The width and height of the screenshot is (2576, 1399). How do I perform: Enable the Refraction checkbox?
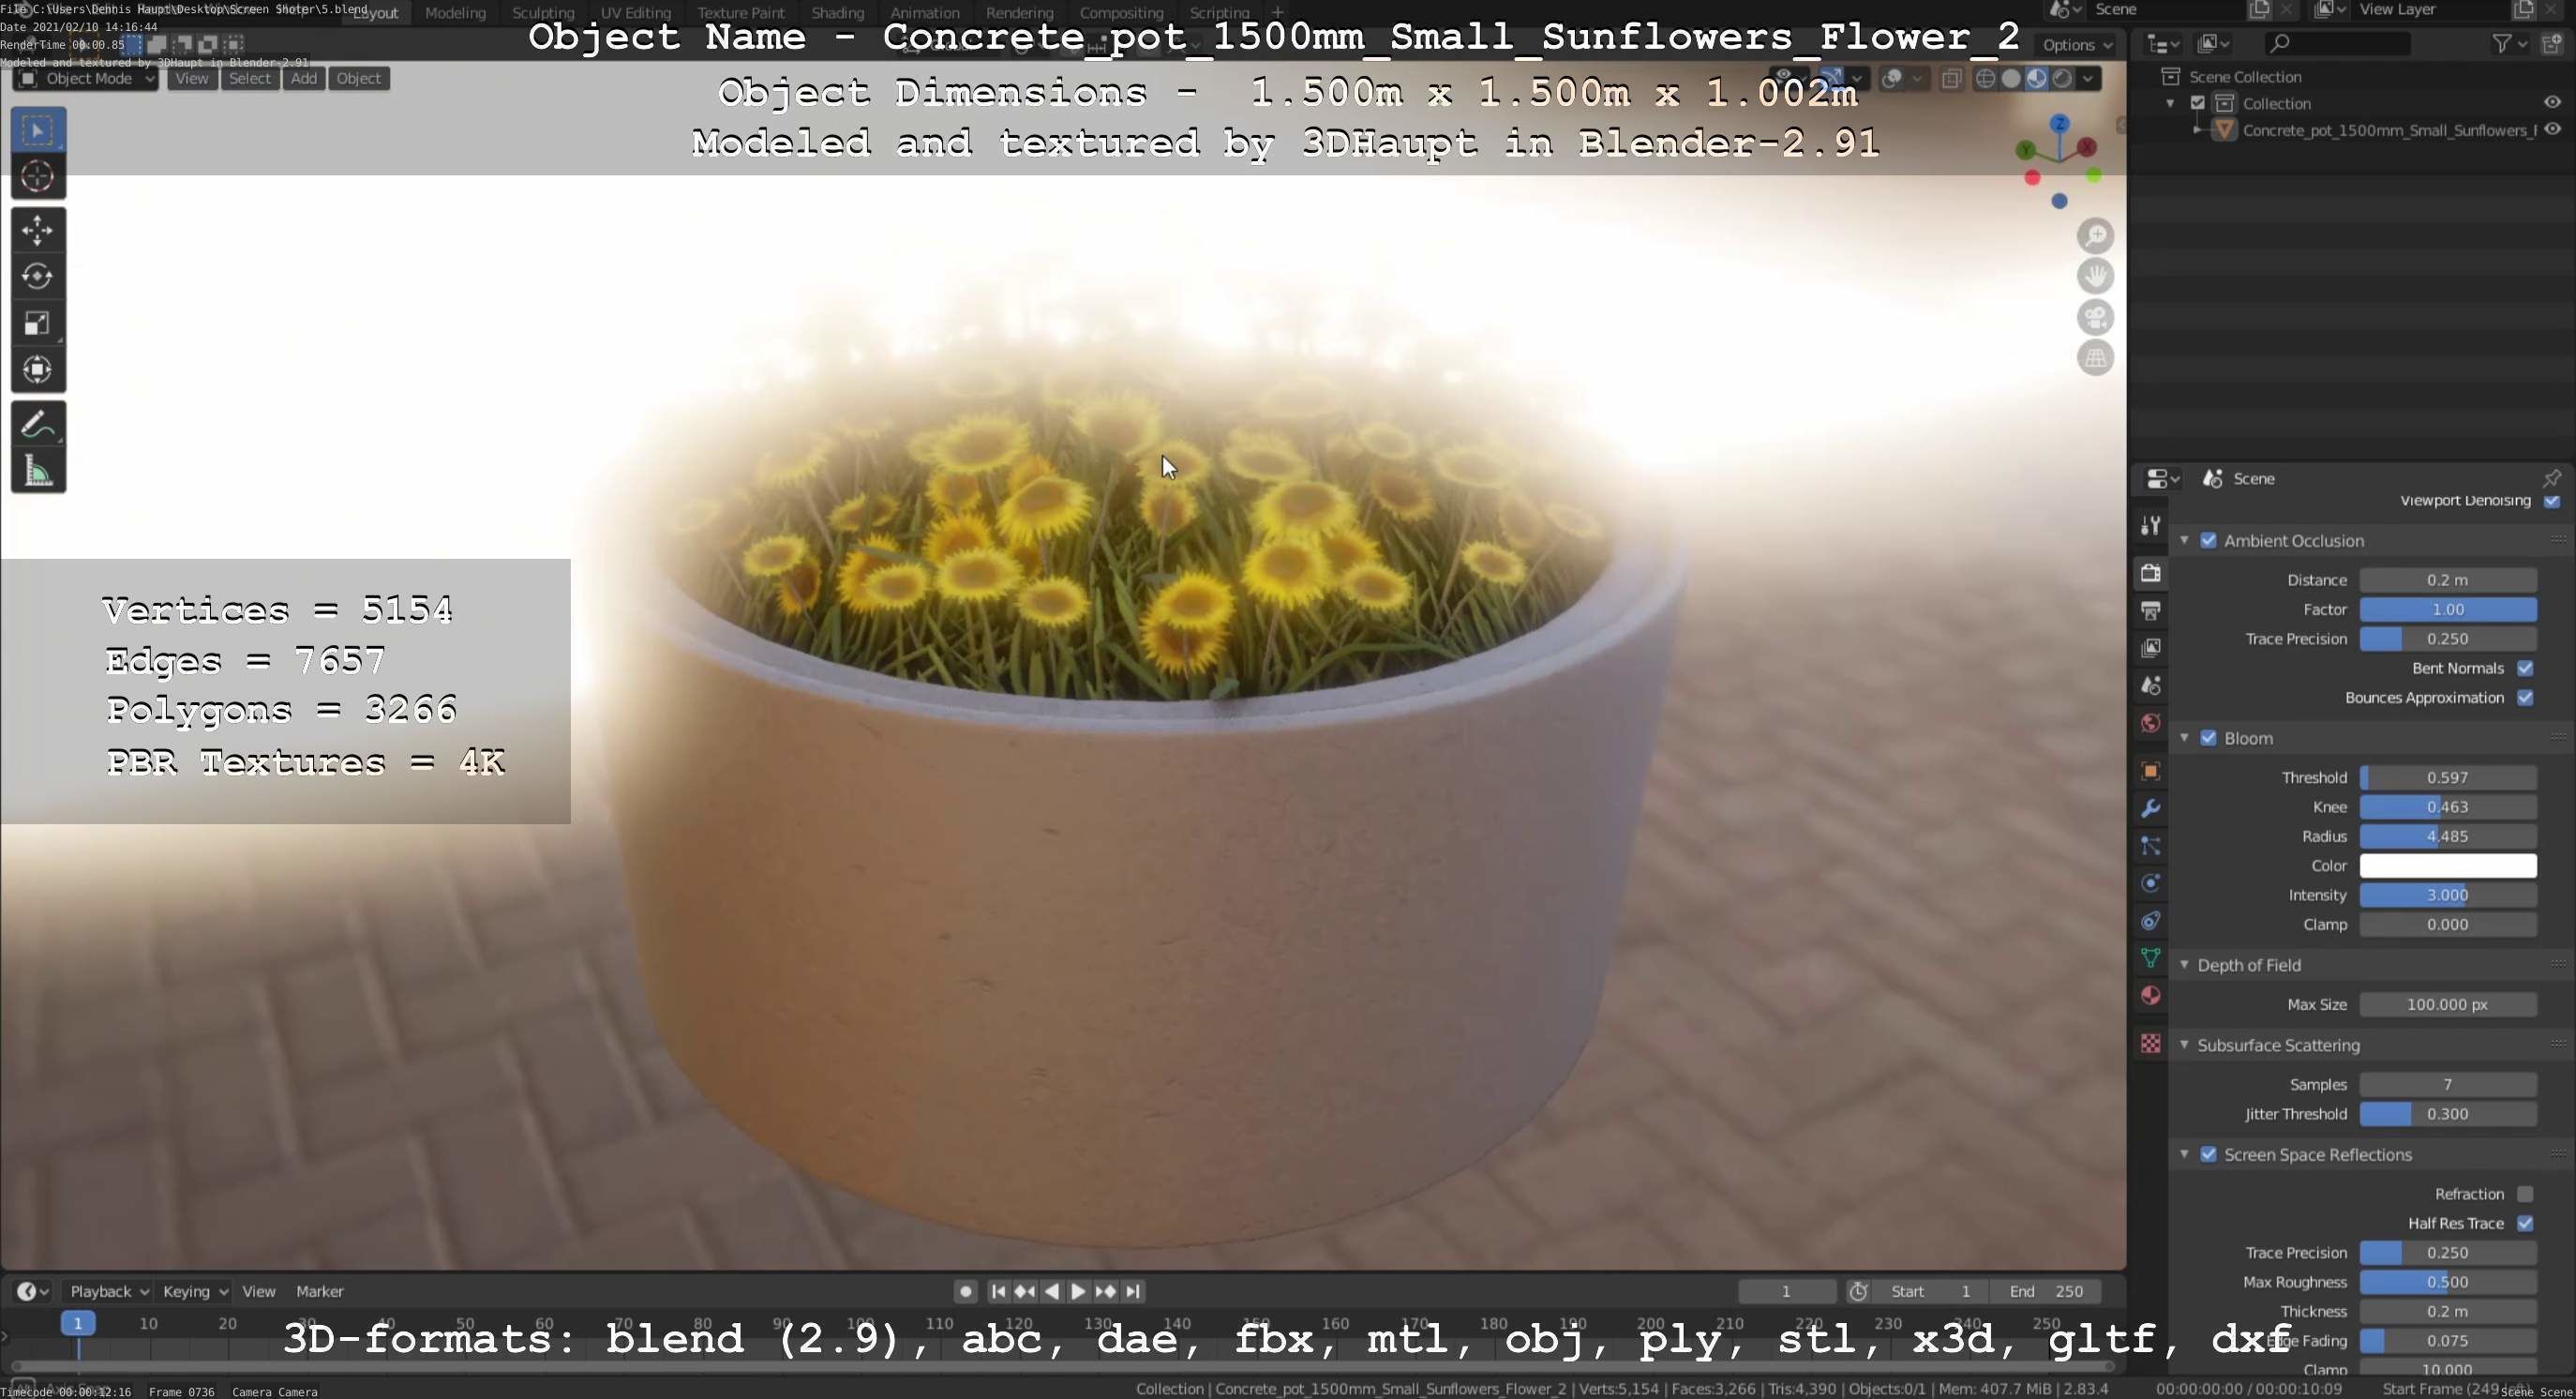pyautogui.click(x=2525, y=1194)
